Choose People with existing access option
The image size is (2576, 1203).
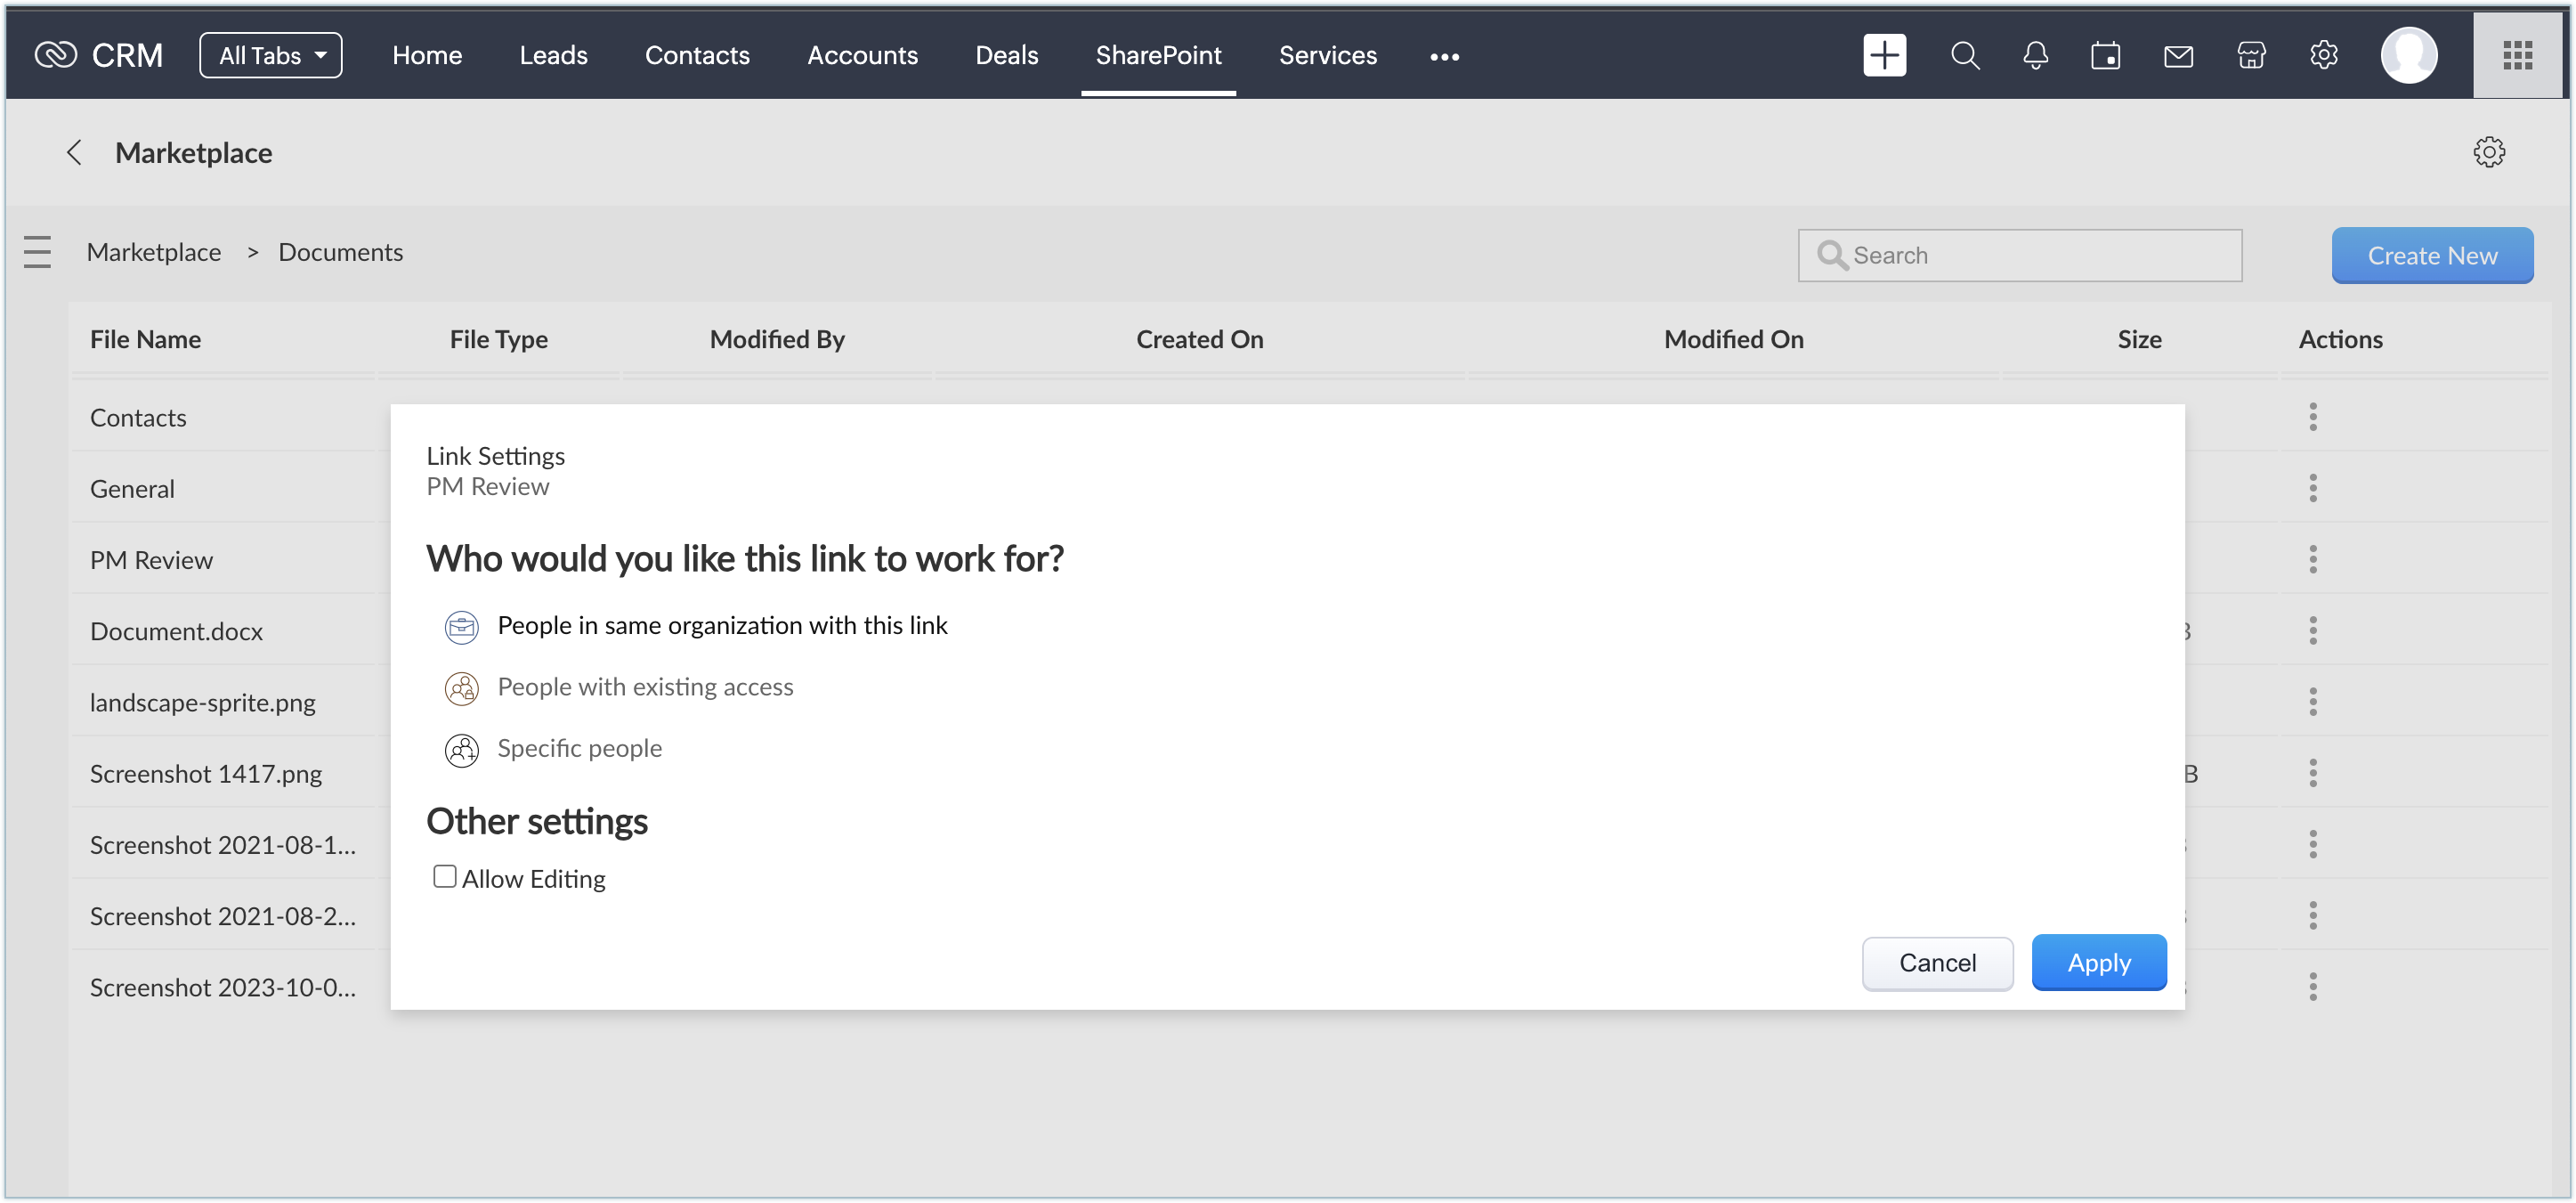pyautogui.click(x=645, y=687)
